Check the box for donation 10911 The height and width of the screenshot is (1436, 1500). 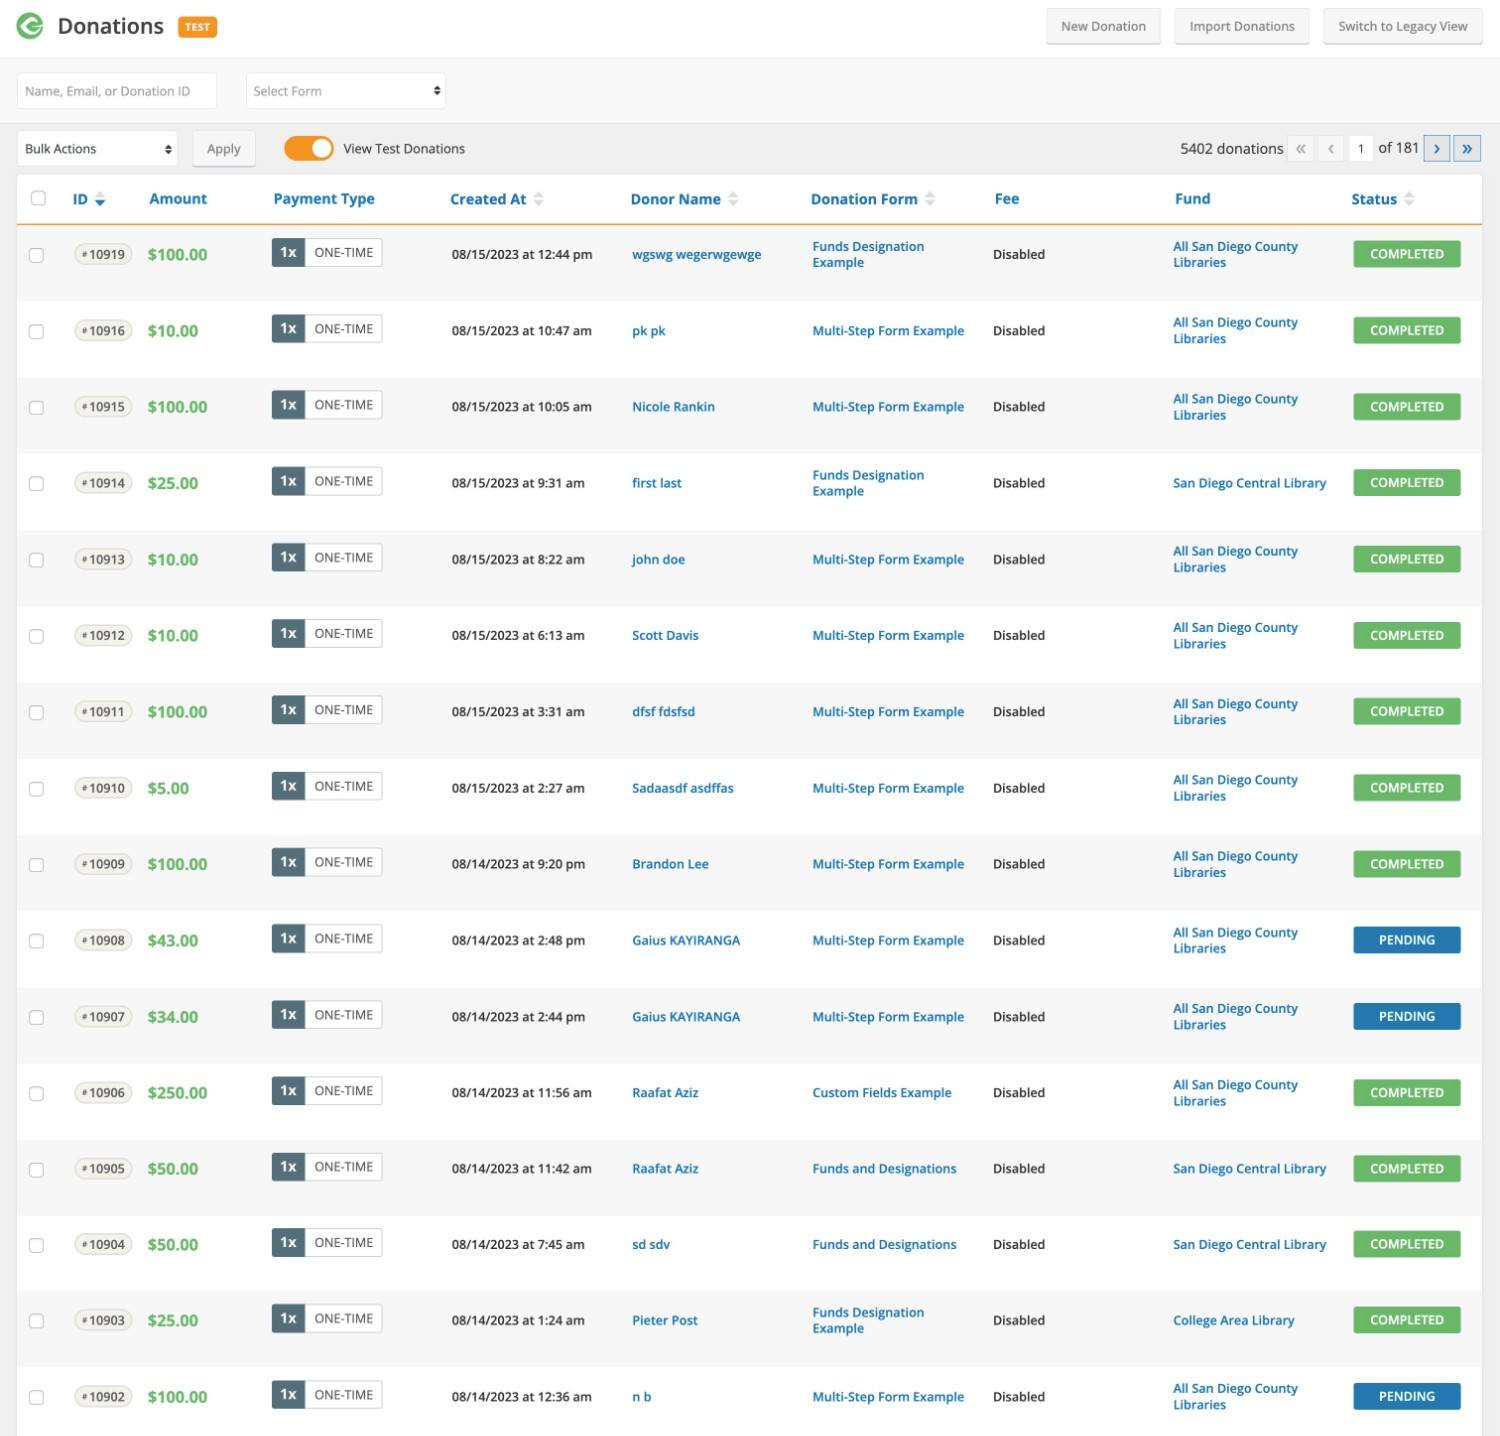tap(36, 712)
